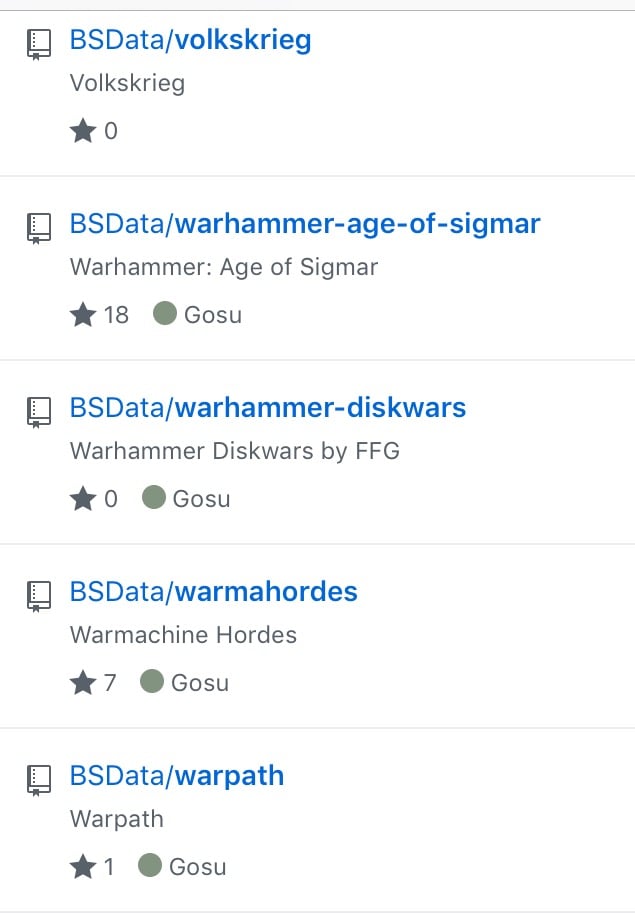Click the star icon under Volkskrieg

coord(83,131)
